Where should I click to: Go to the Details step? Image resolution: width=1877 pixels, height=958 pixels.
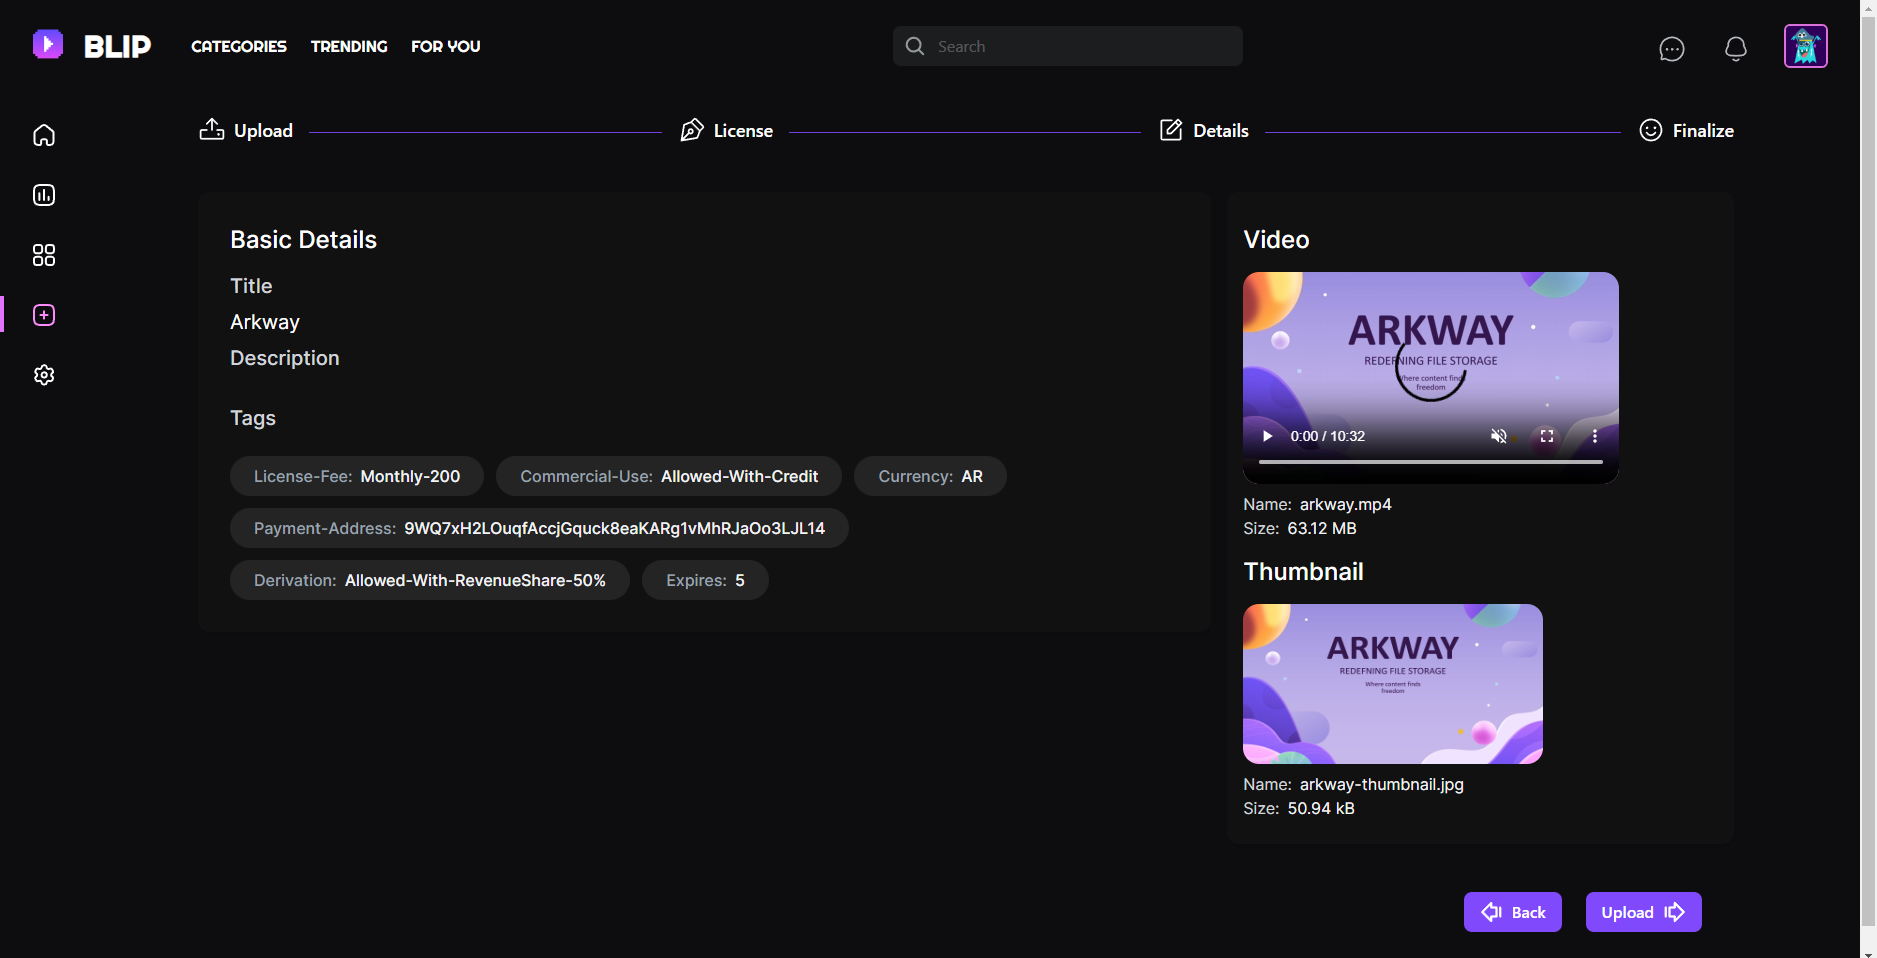coord(1204,130)
